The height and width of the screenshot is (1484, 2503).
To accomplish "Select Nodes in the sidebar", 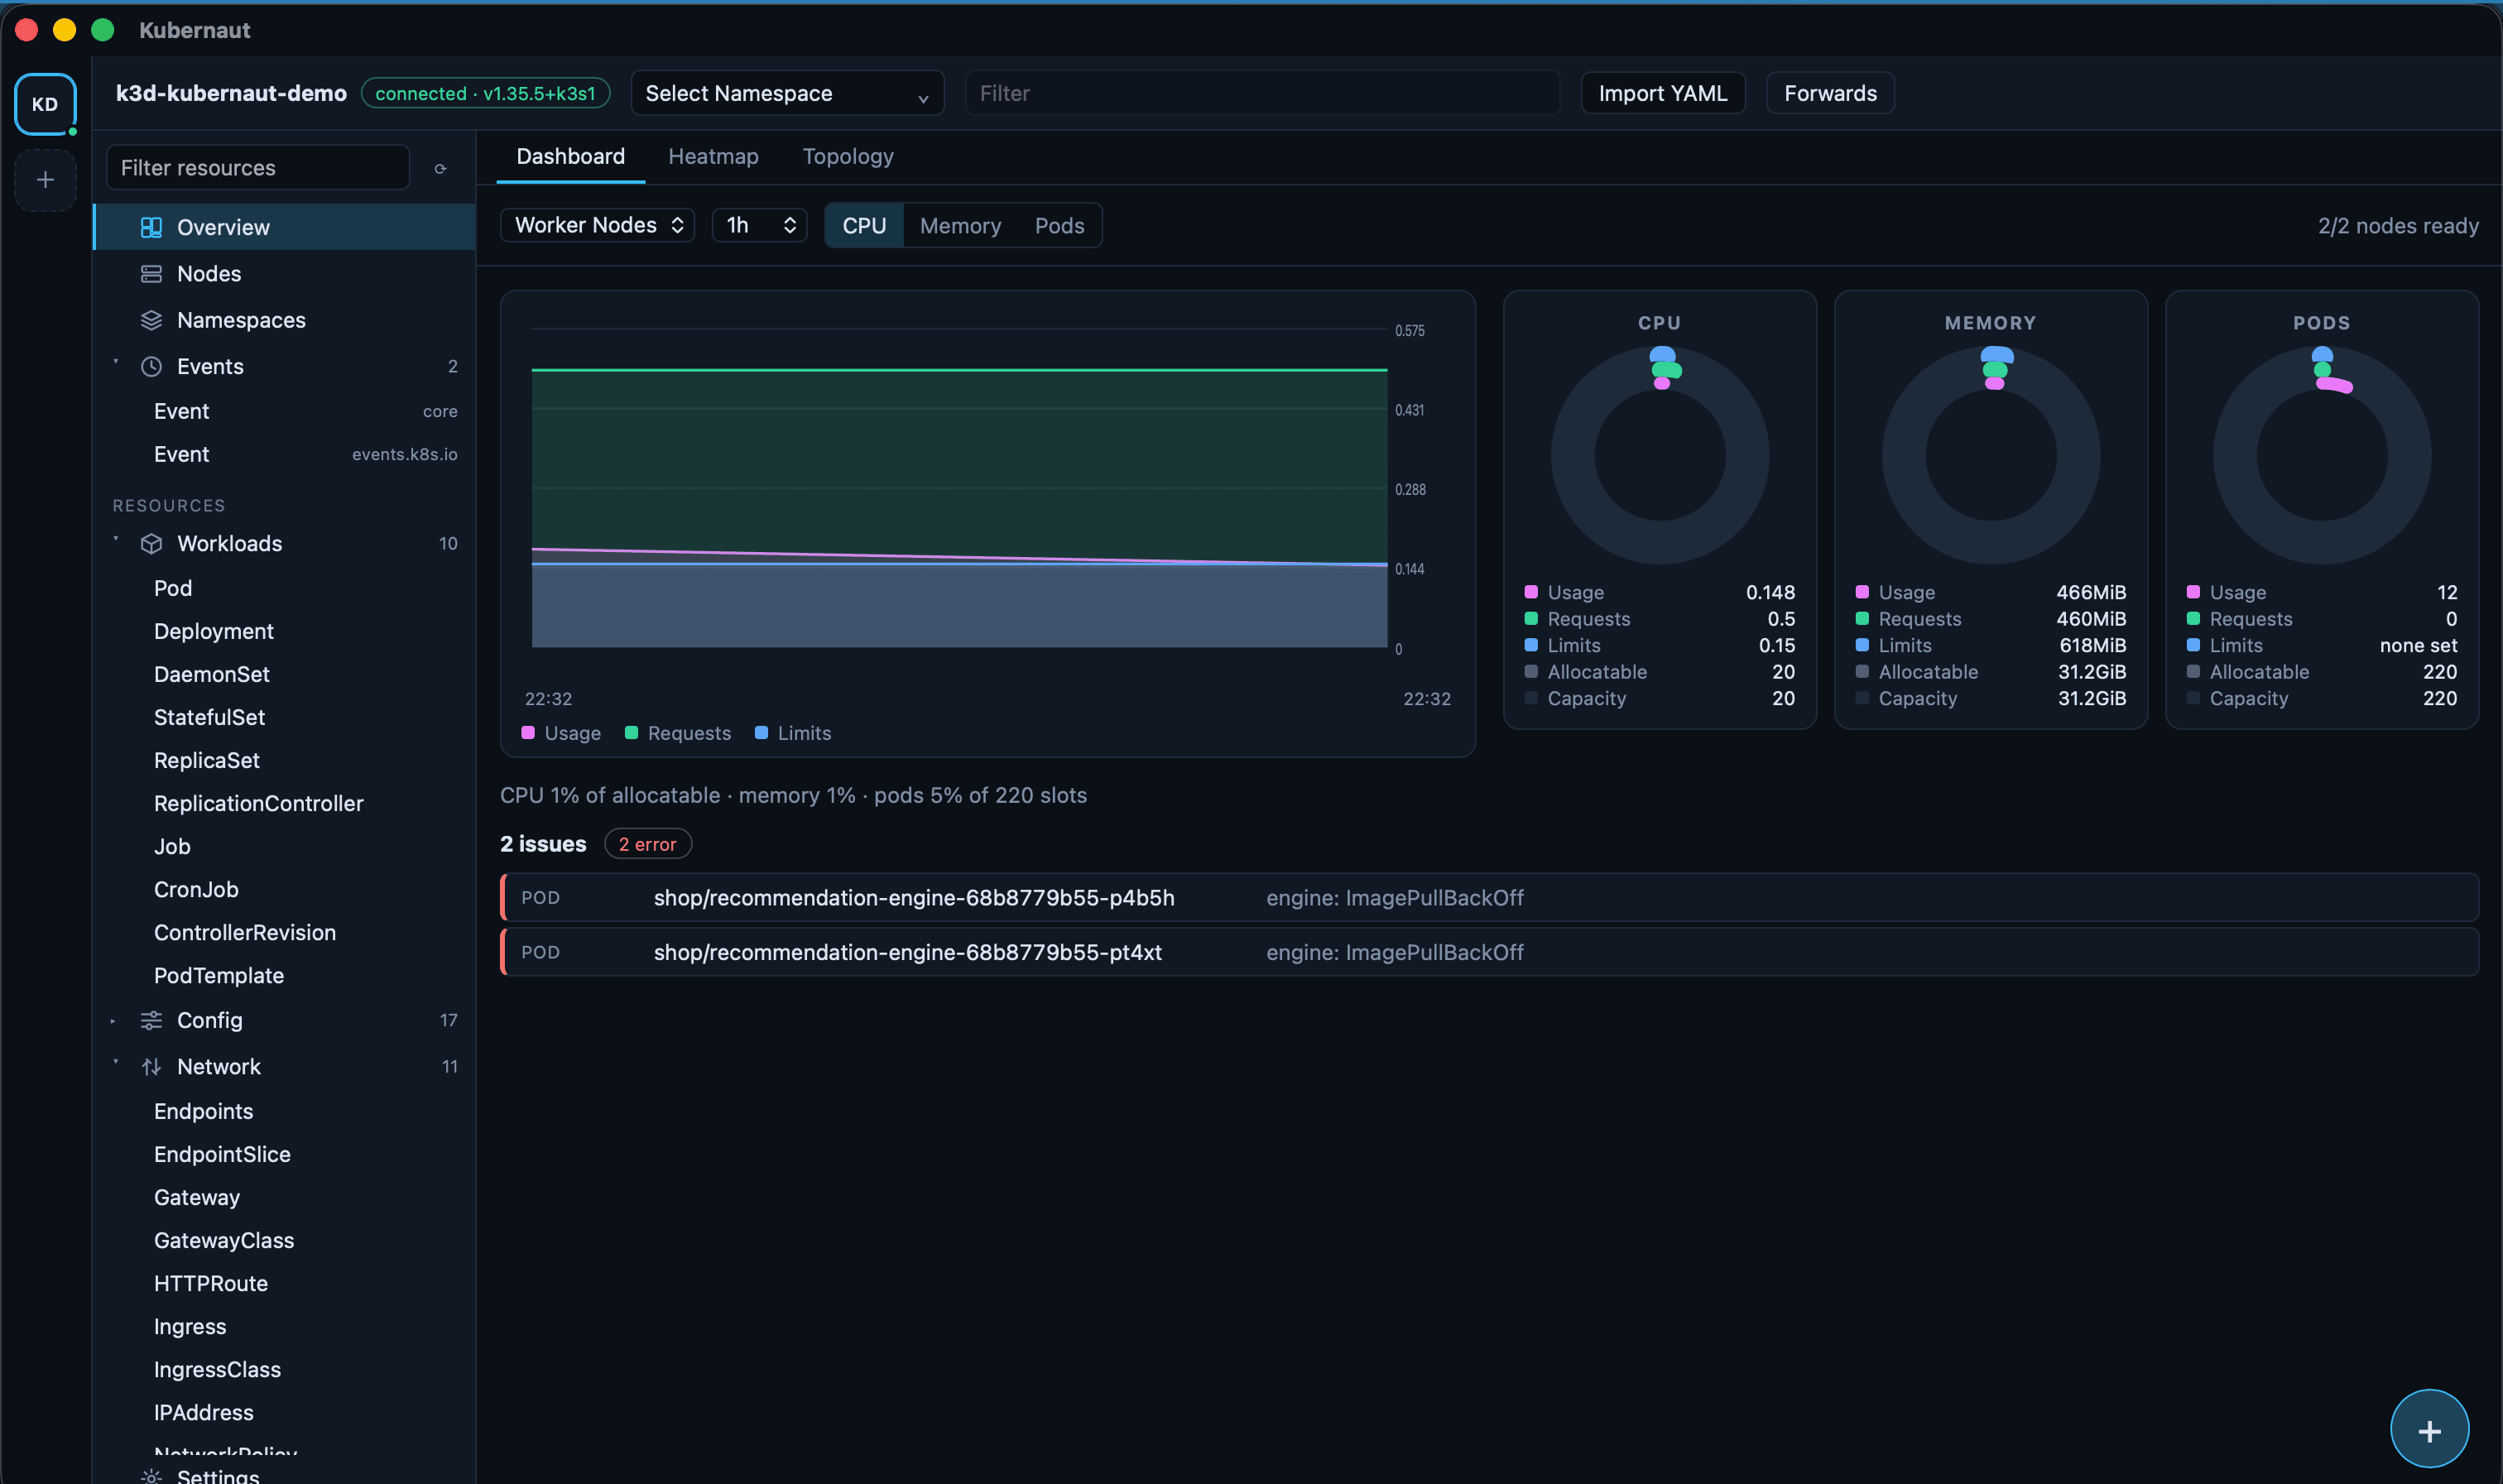I will tap(285, 273).
